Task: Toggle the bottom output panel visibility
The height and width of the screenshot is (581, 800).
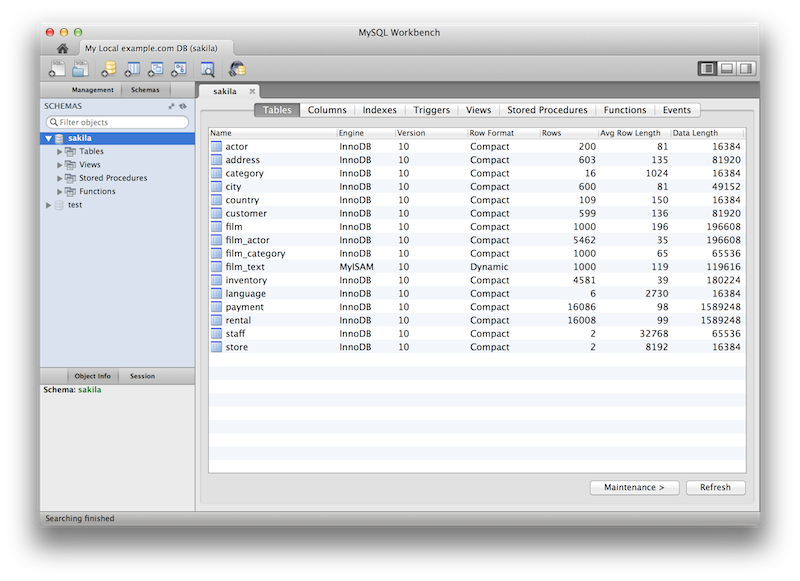Action: point(727,68)
